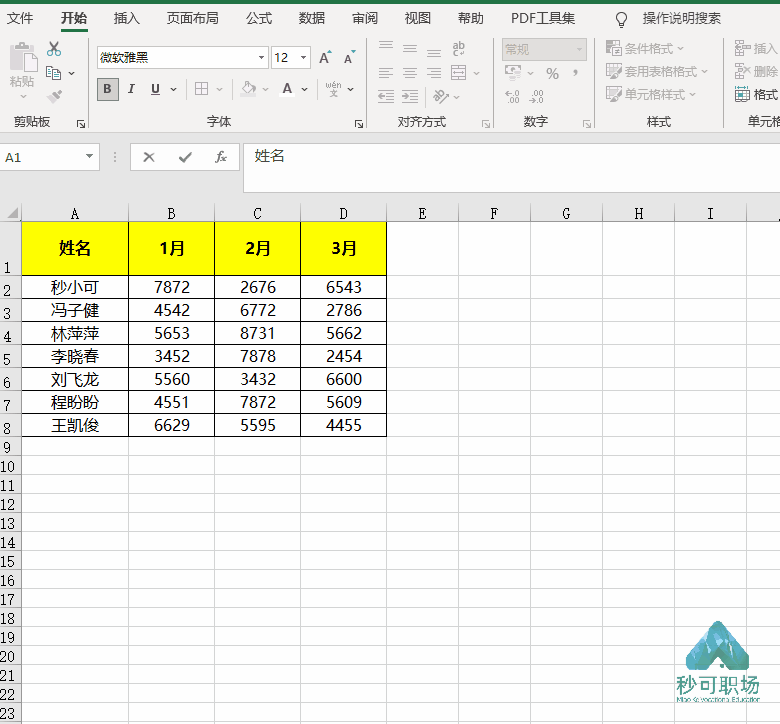The width and height of the screenshot is (780, 724).
Task: Expand the Name Box dropdown arrow
Action: point(89,157)
